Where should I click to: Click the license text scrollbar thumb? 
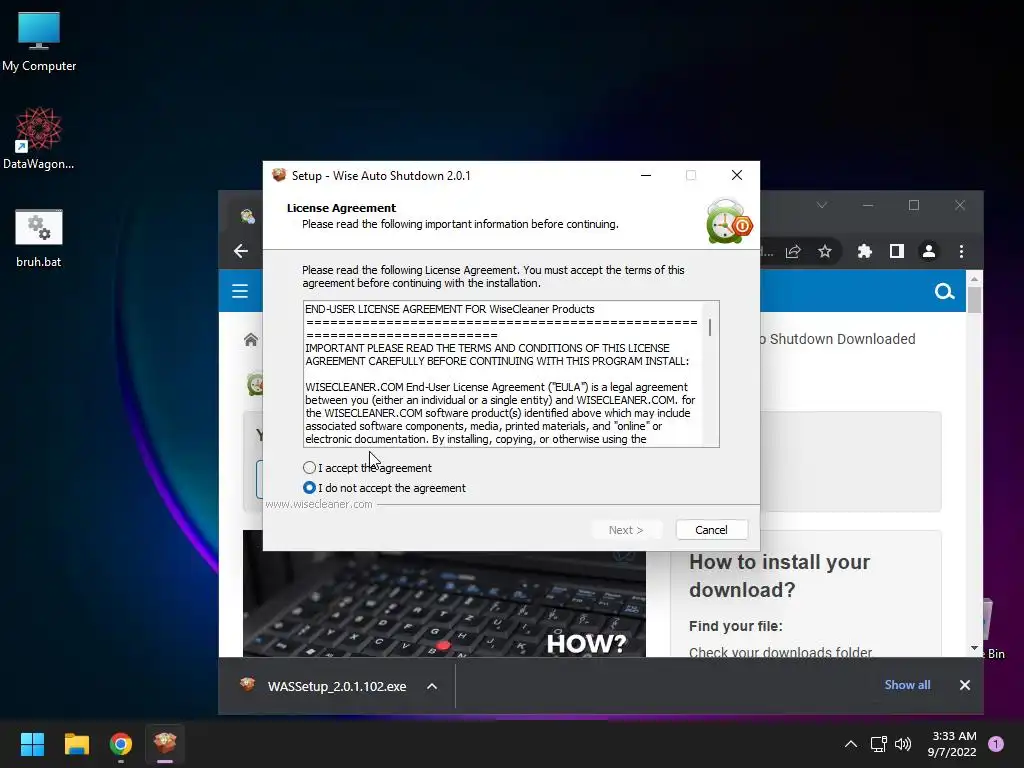point(710,327)
